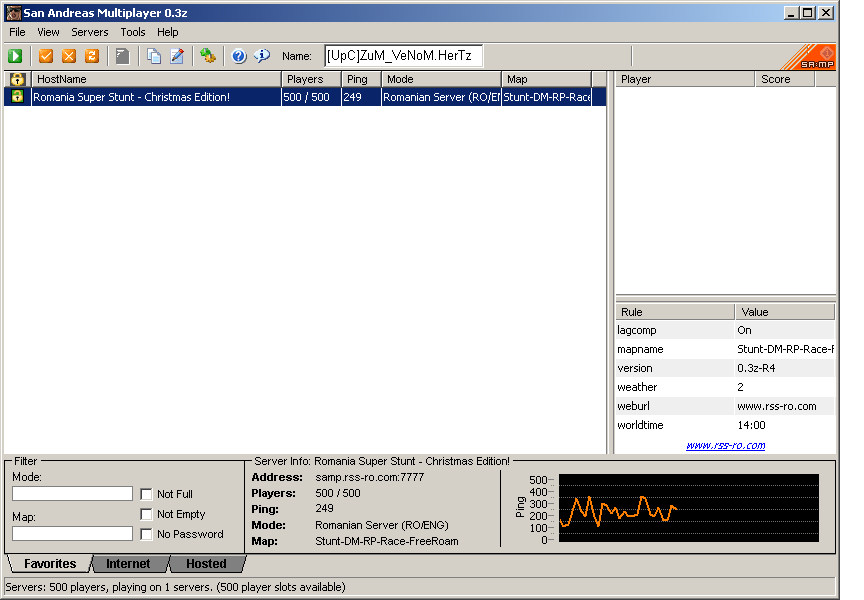
Task: Click the weburl value www.rss-ro.com
Action: (777, 406)
